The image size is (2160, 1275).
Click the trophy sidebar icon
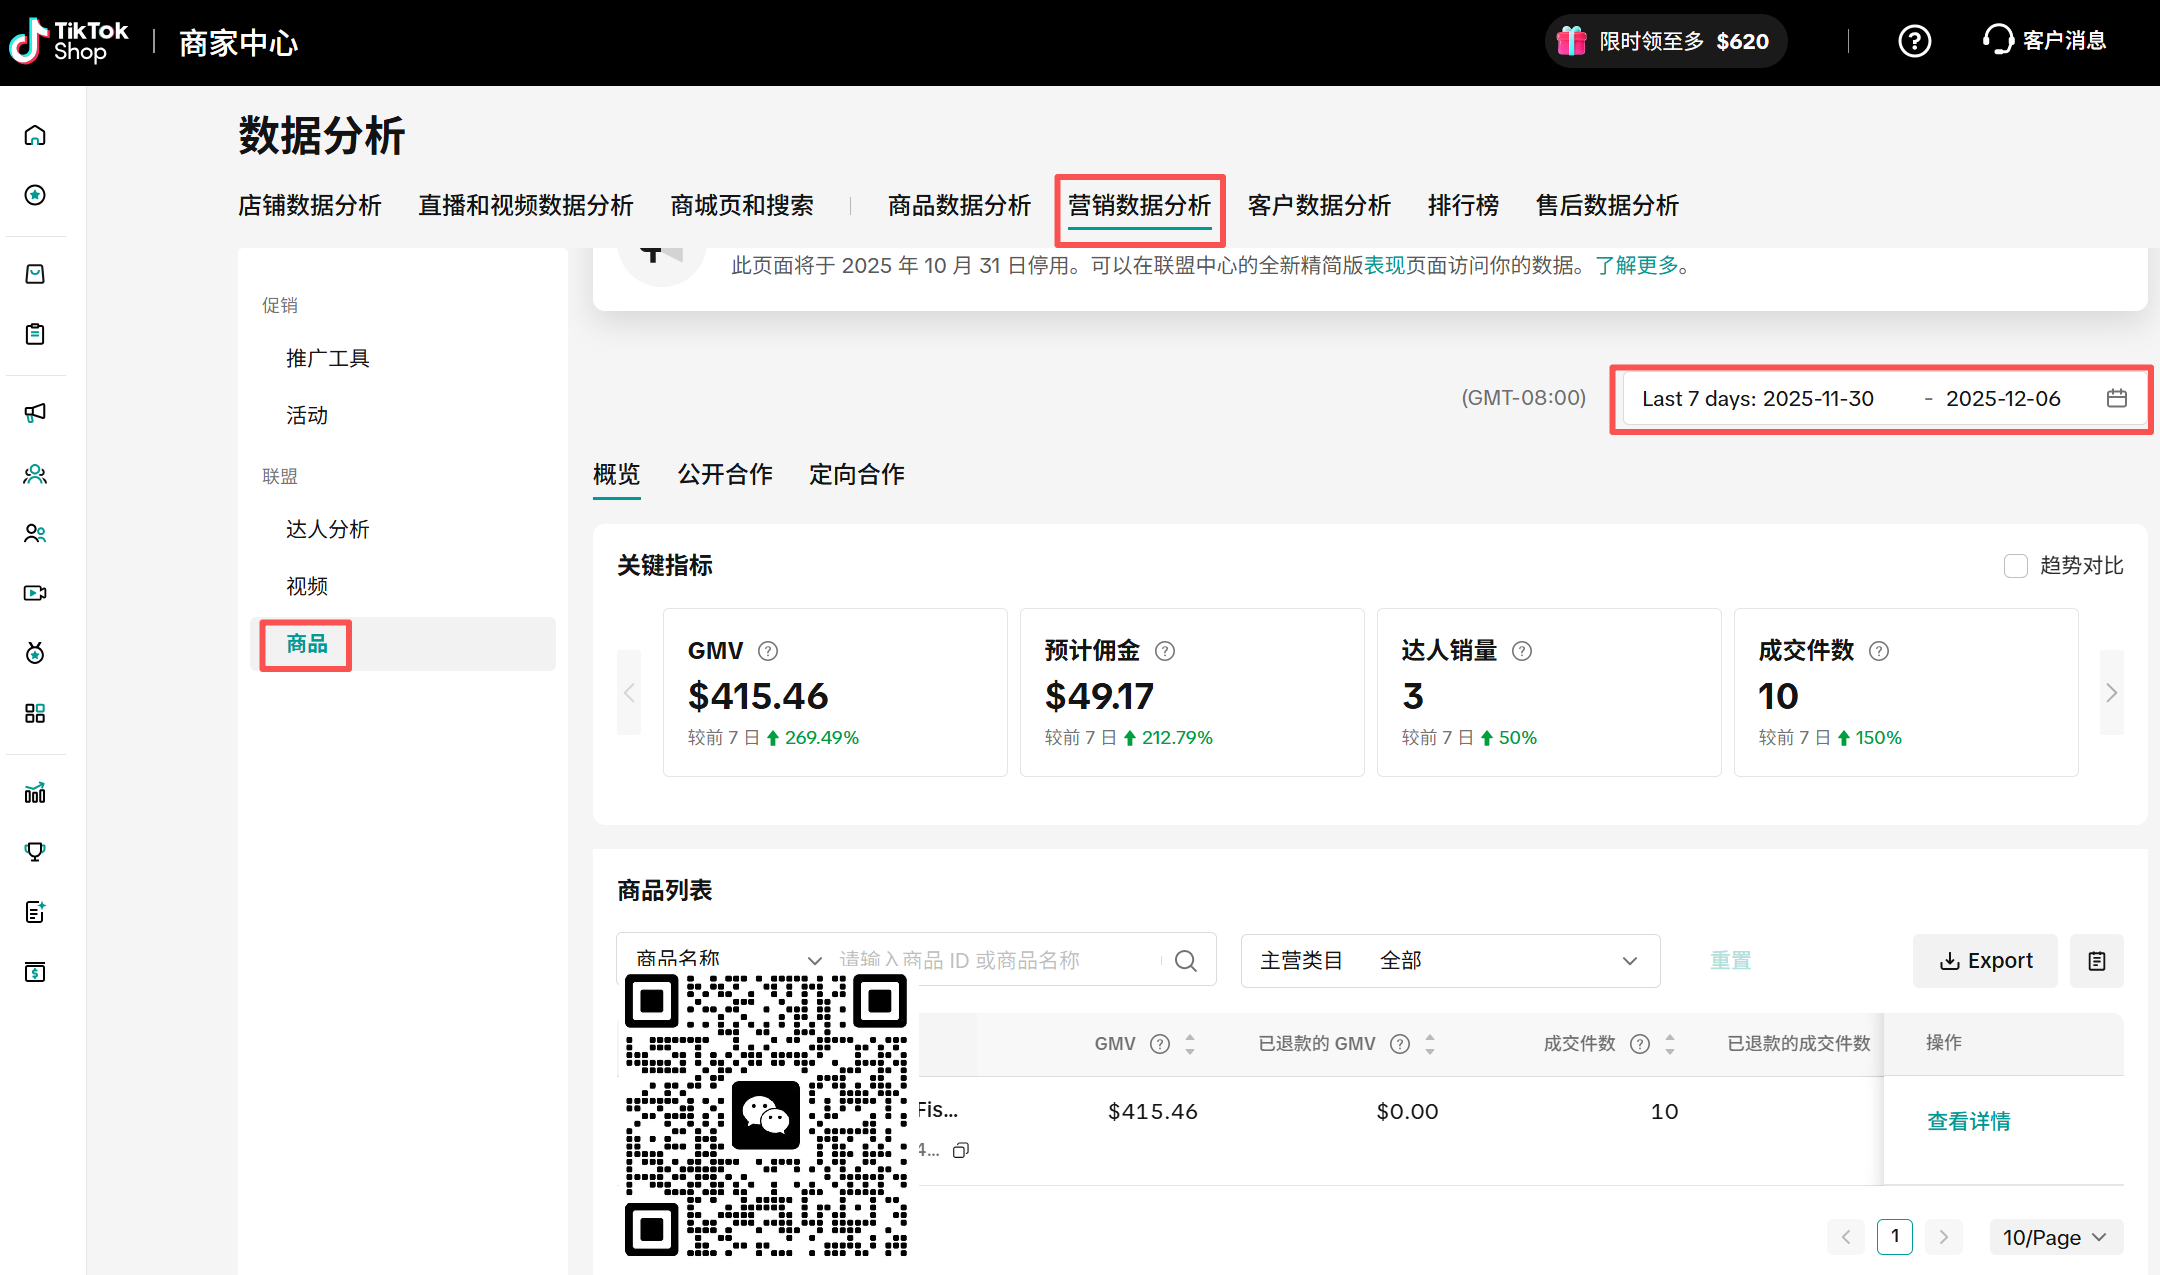tap(35, 852)
